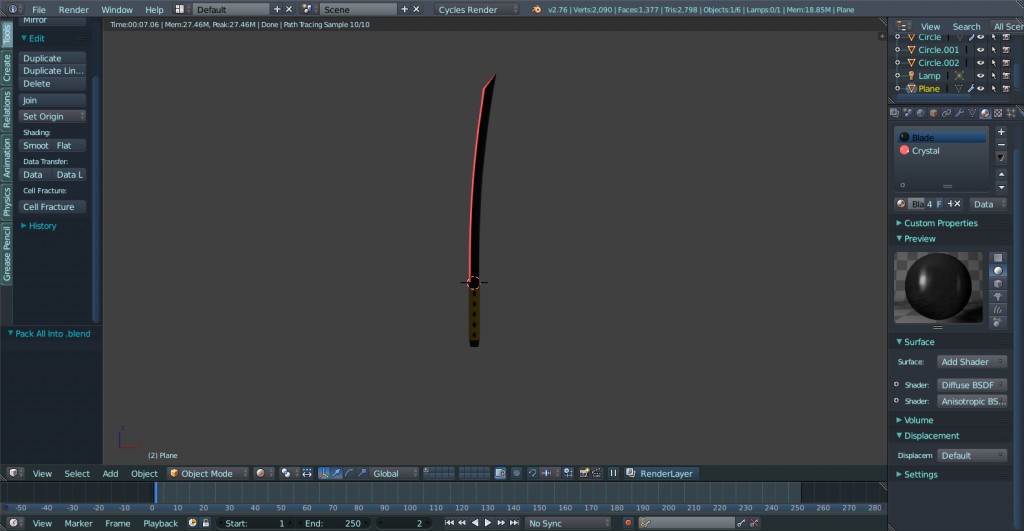Open the Window menu

117,10
